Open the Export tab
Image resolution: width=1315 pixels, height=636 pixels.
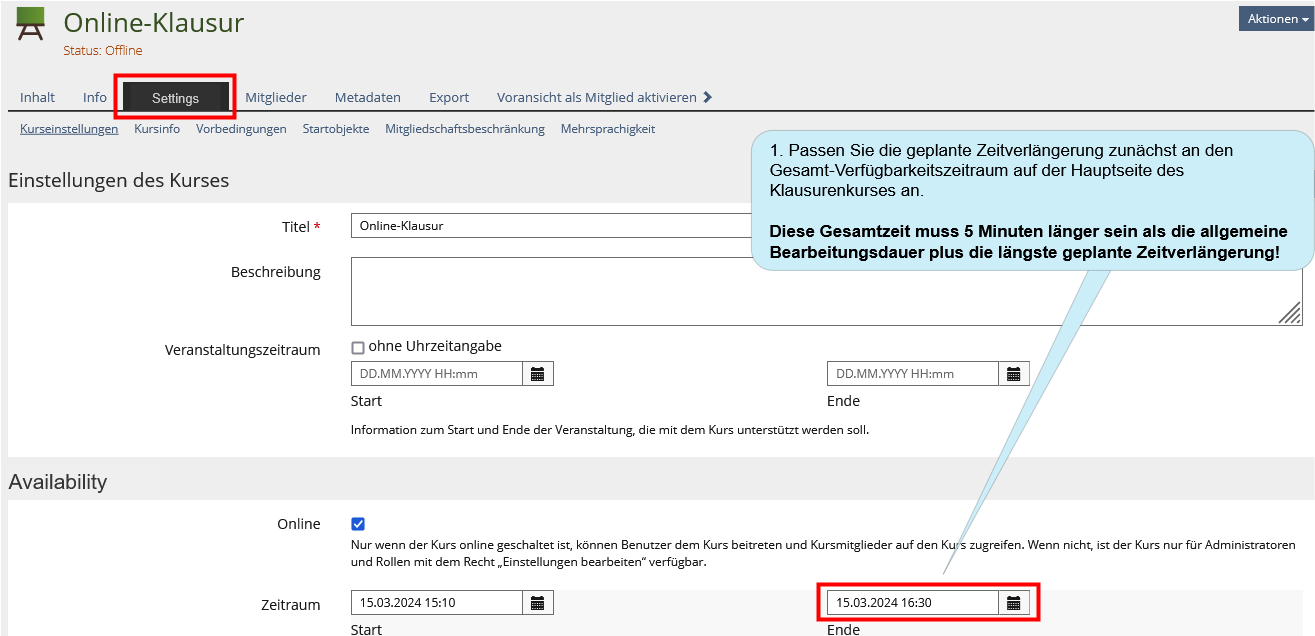[x=449, y=97]
